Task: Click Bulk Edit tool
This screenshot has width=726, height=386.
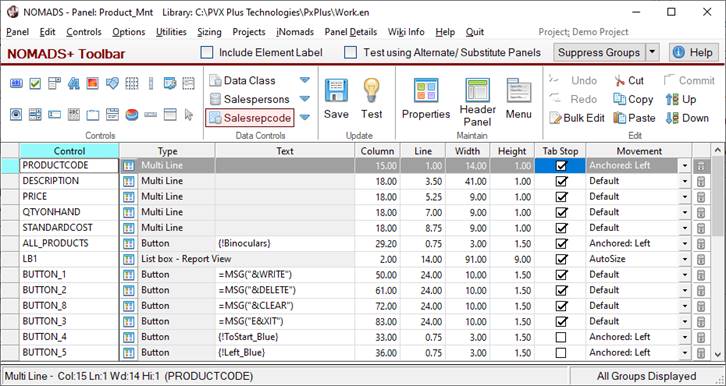Action: (x=577, y=118)
